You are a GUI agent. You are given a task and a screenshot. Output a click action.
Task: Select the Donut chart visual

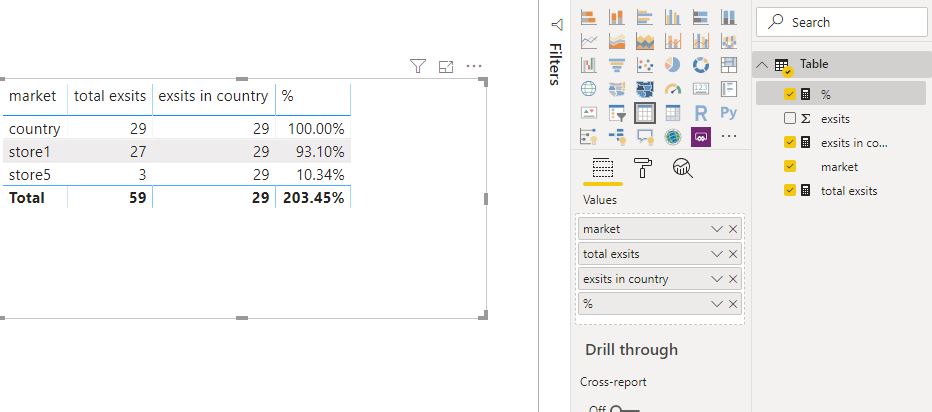701,65
